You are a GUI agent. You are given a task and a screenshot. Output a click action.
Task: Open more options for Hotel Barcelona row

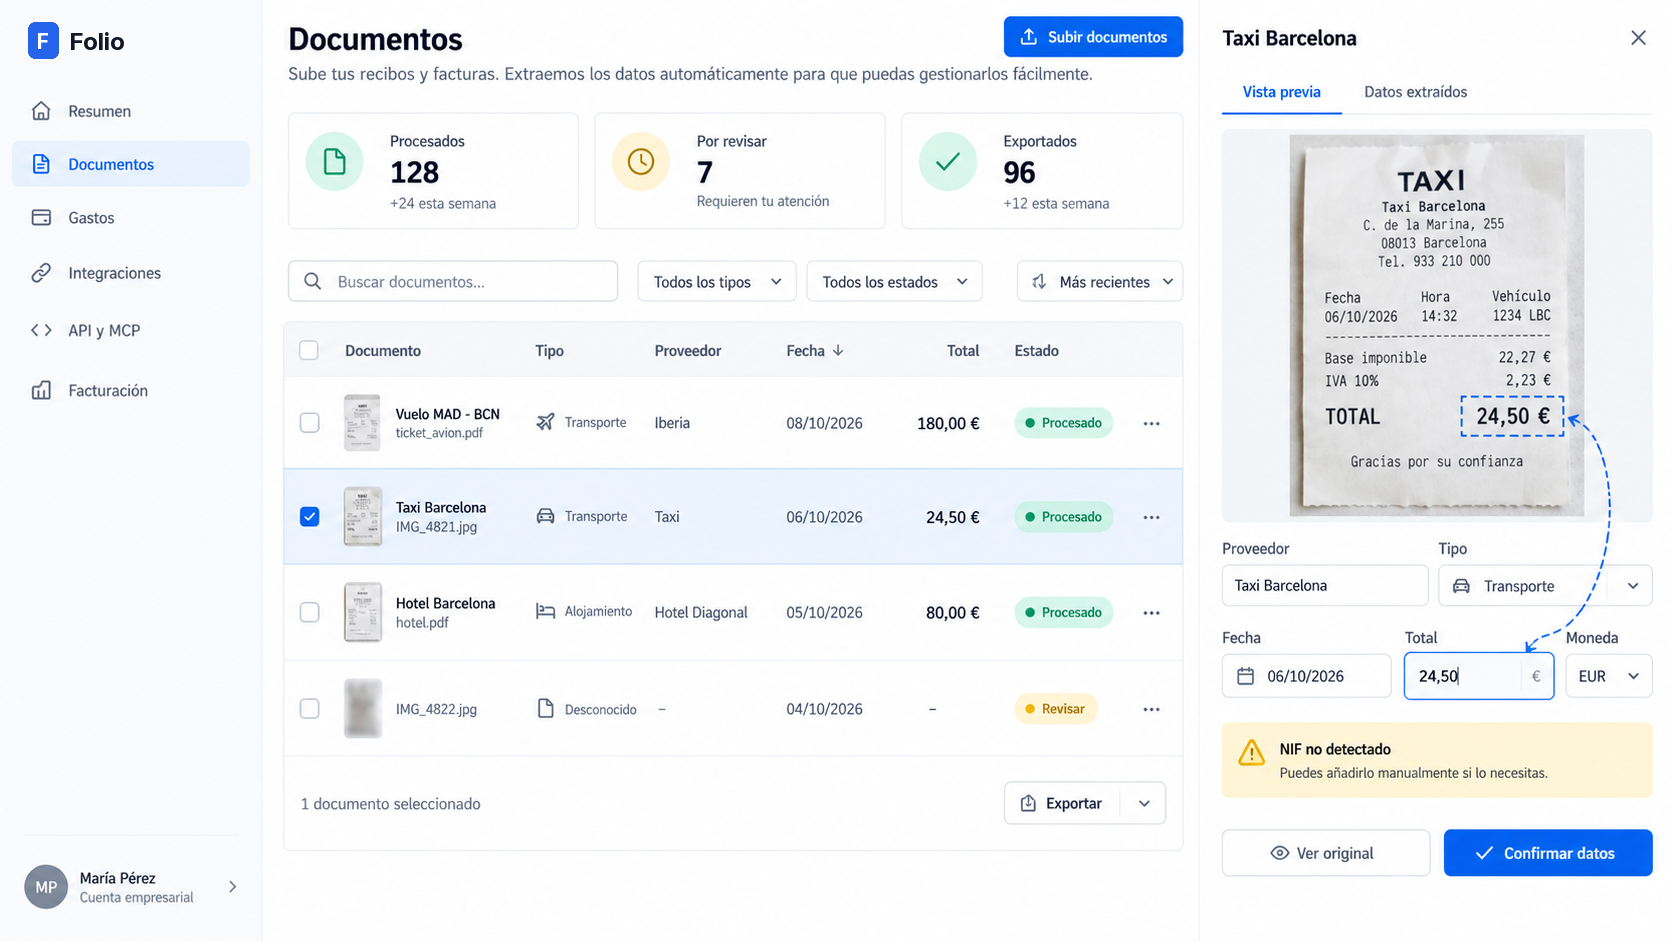click(1152, 613)
